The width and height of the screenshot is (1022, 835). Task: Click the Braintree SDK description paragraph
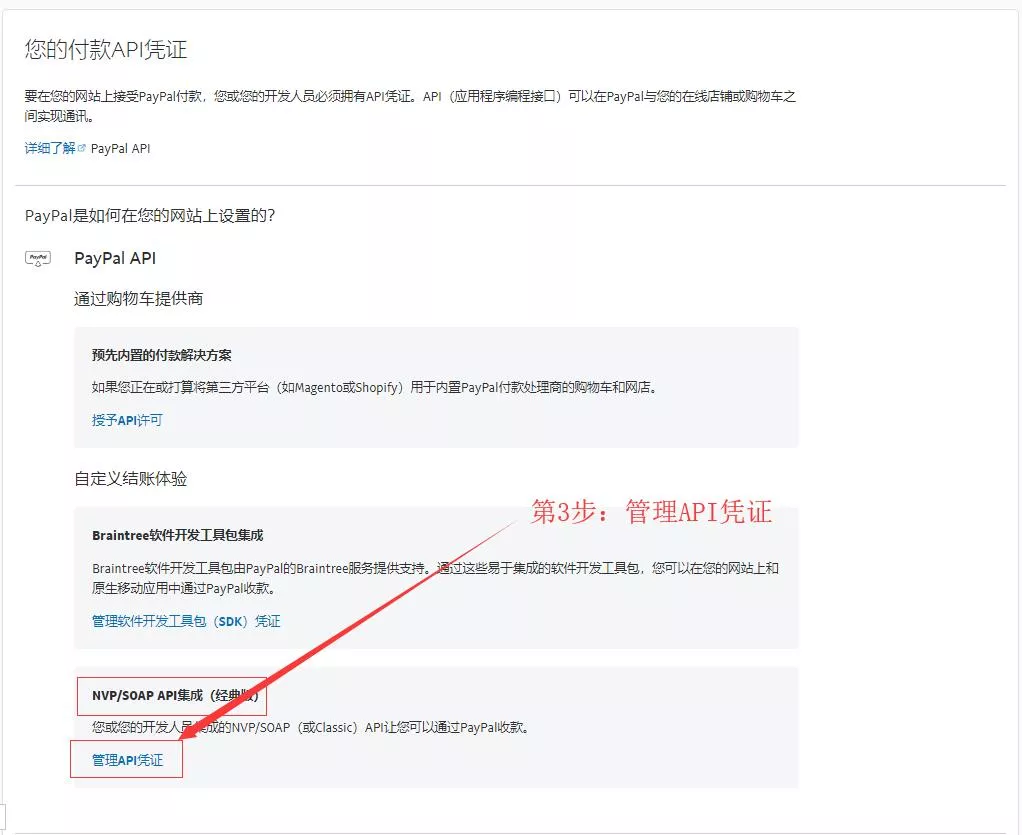pyautogui.click(x=435, y=578)
